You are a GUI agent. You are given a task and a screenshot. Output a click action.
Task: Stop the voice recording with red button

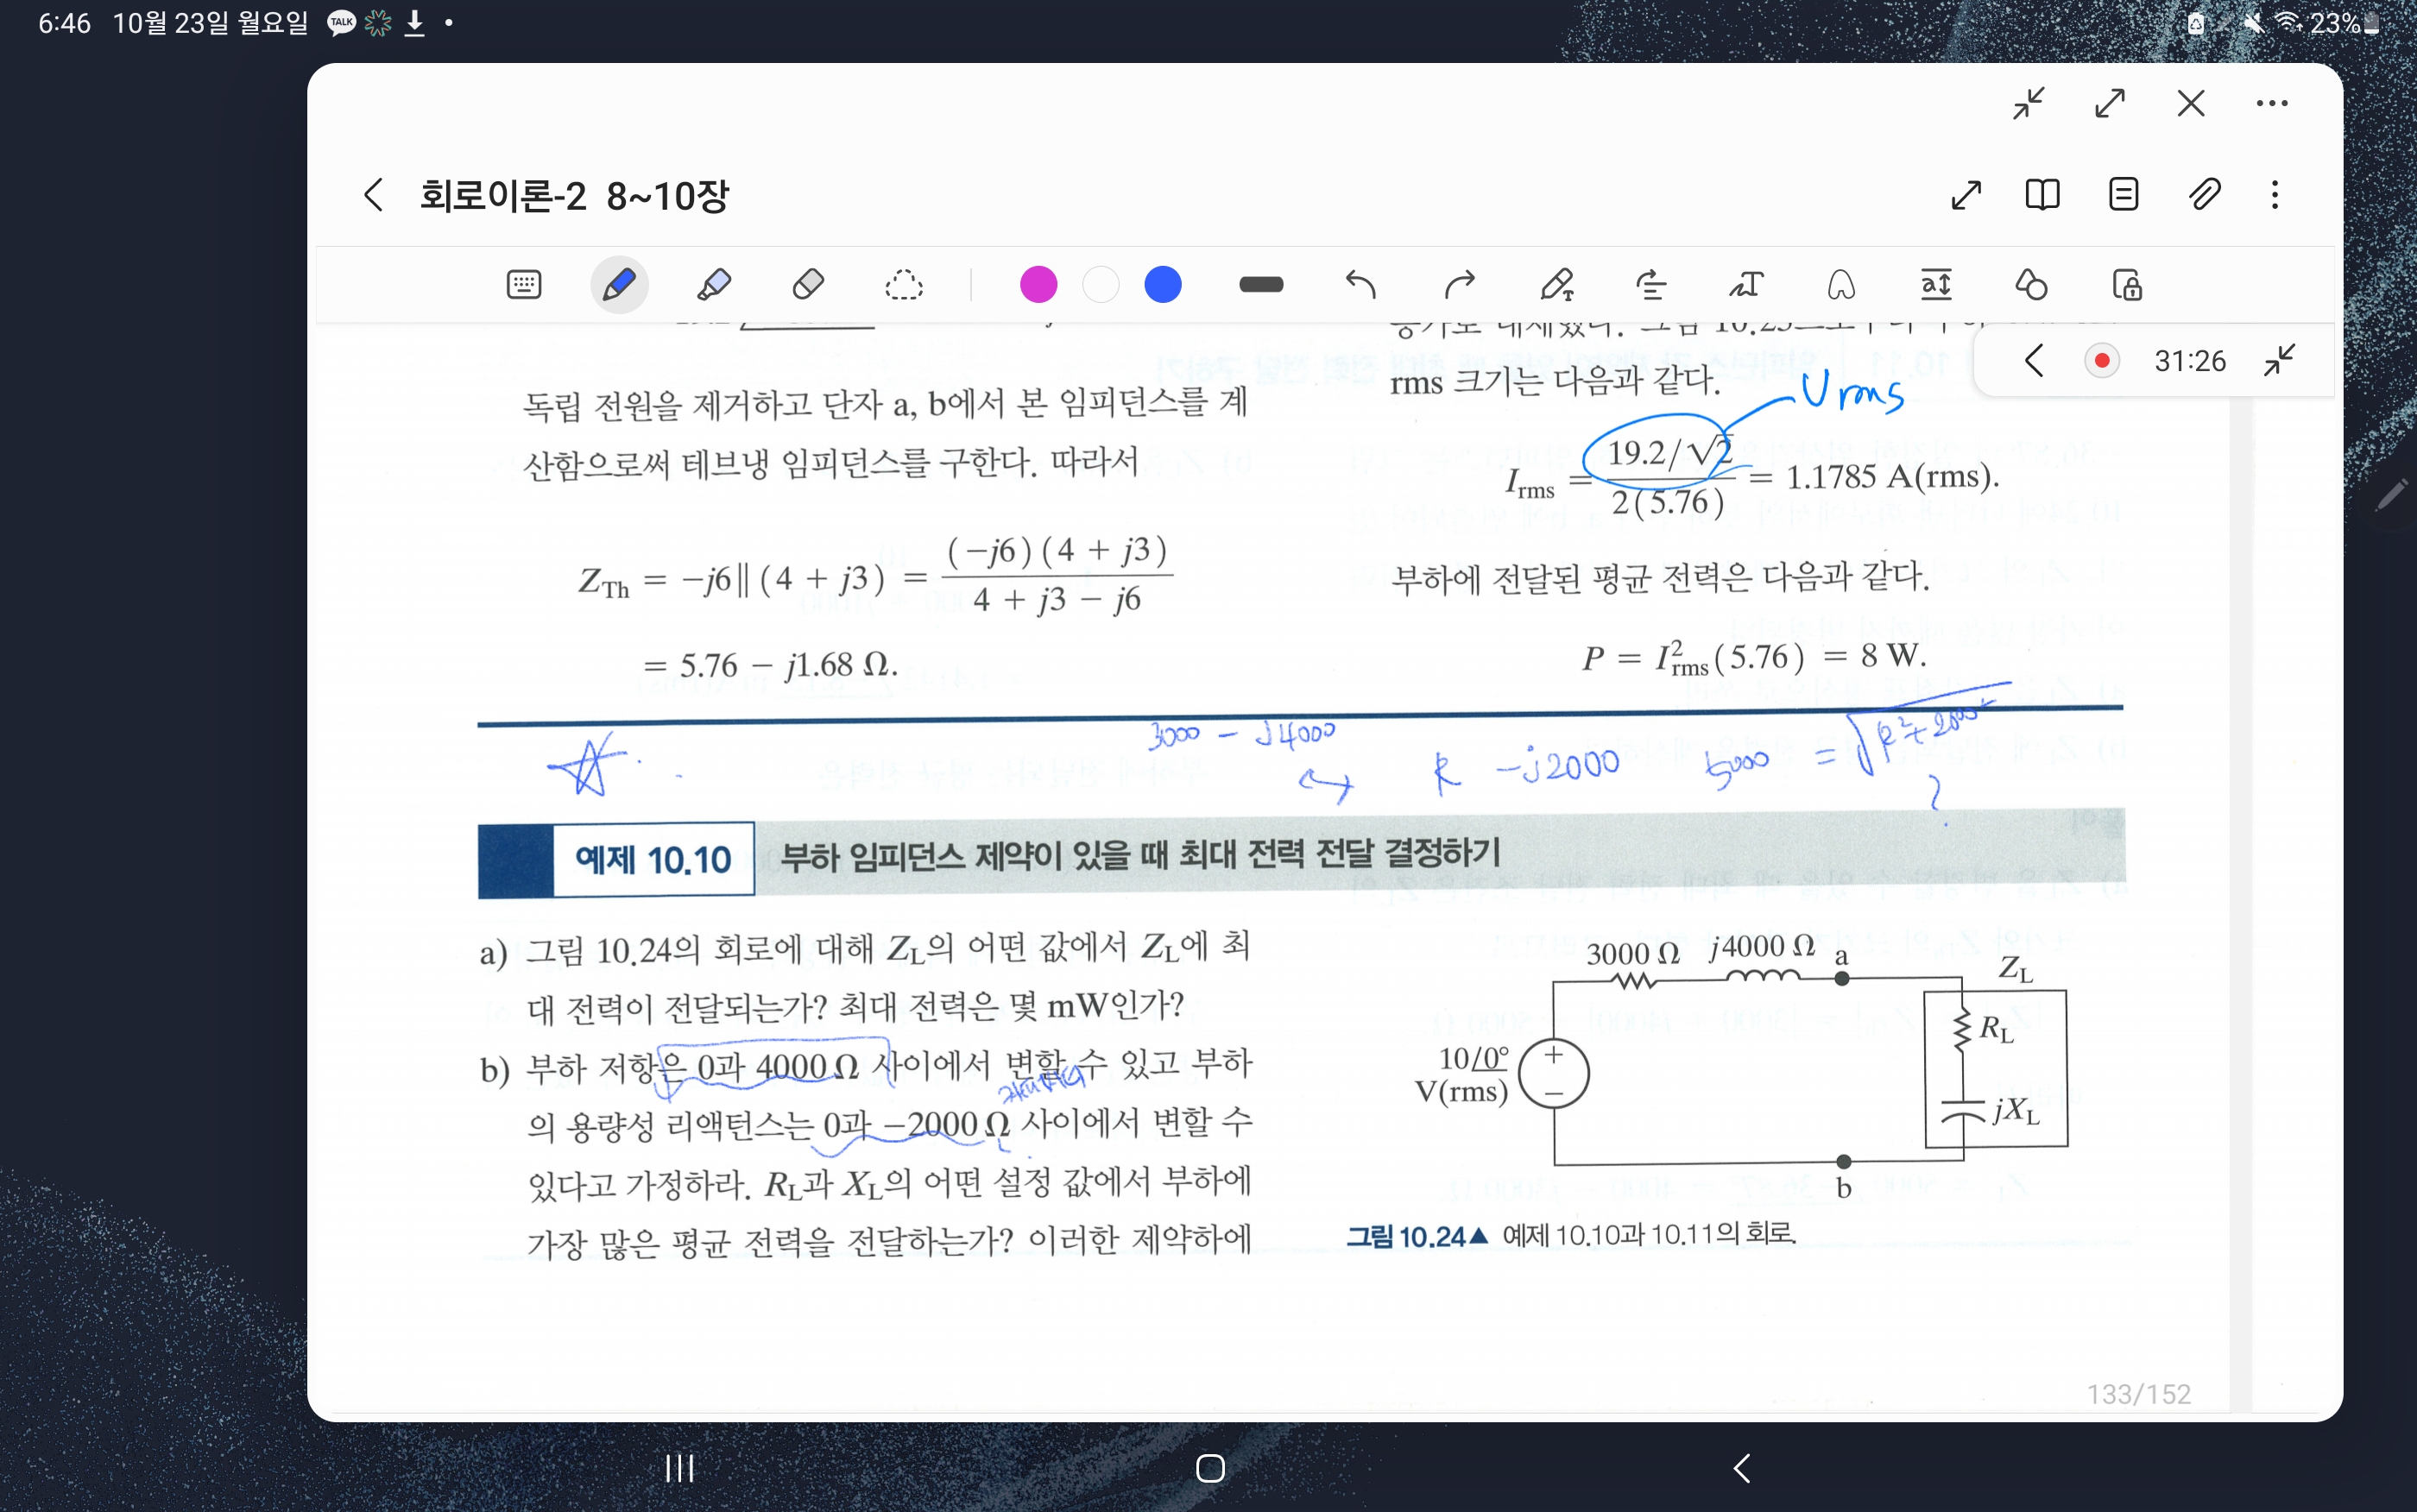(x=2102, y=360)
